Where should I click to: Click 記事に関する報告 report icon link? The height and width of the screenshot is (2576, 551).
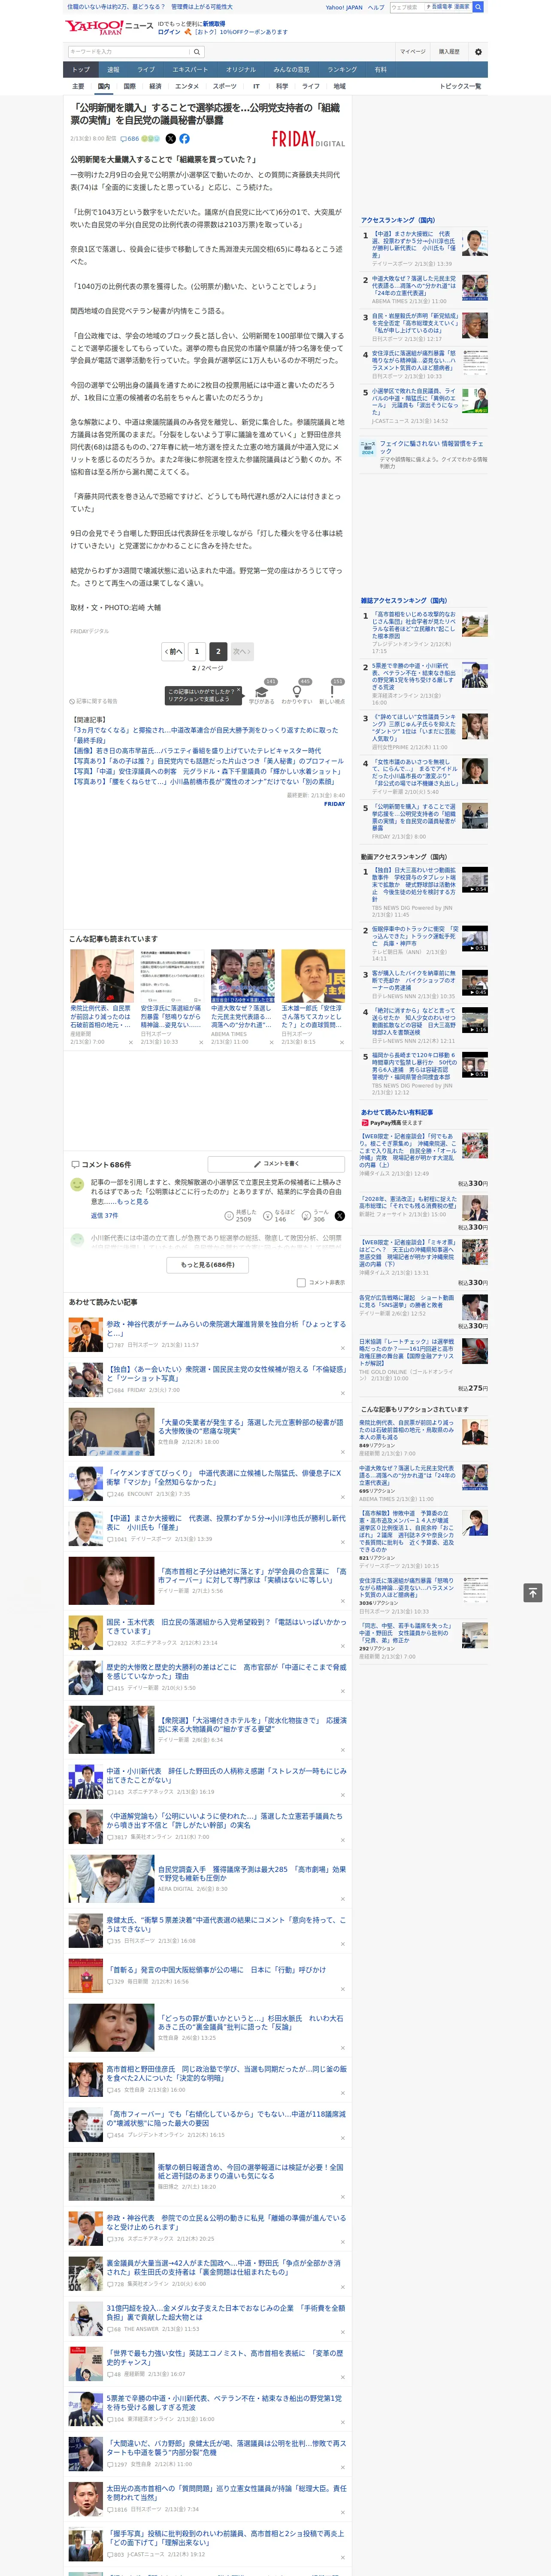pos(93,701)
